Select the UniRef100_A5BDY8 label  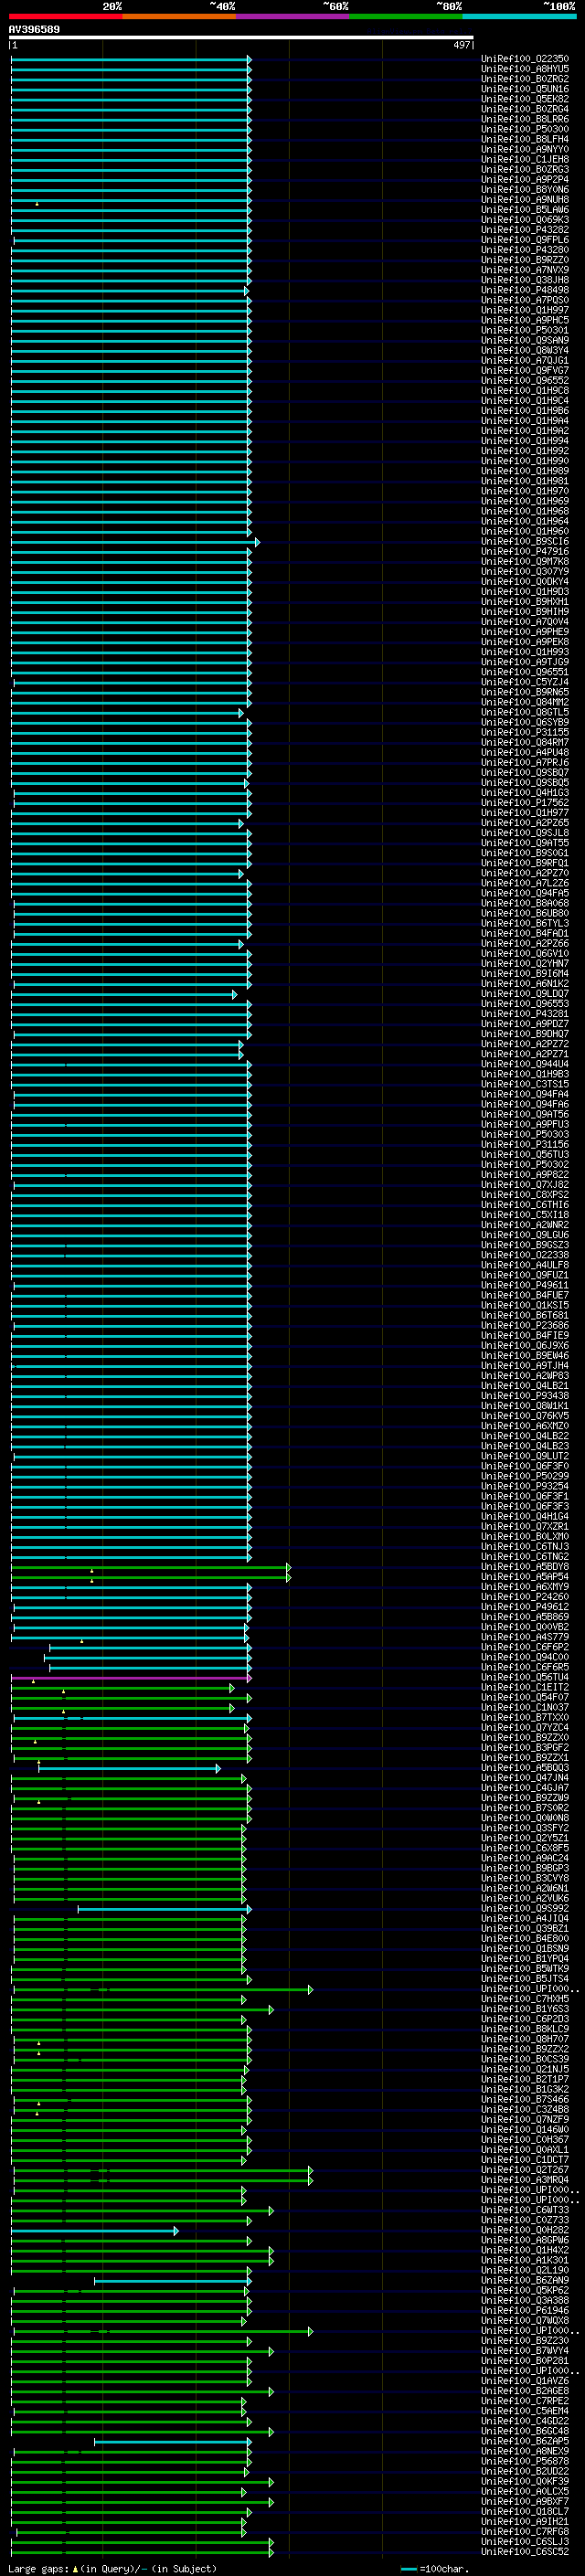[525, 1567]
